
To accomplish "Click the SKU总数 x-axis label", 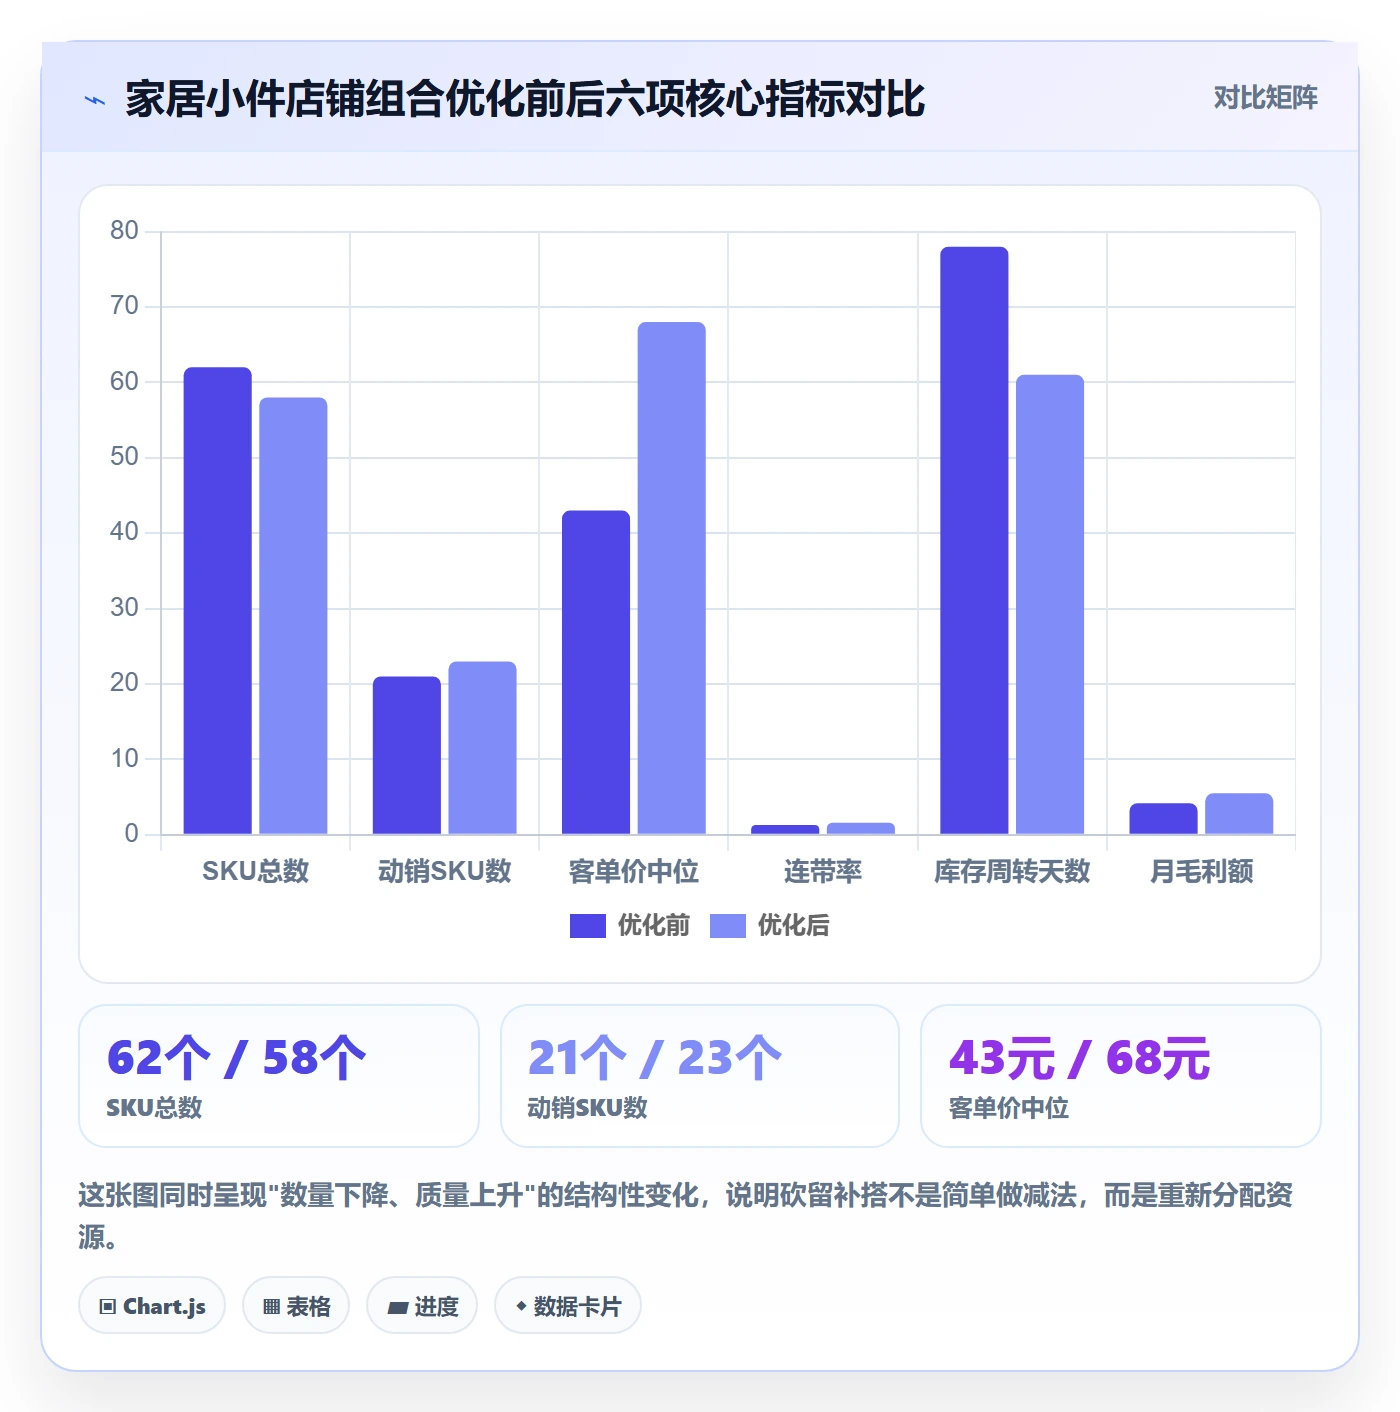I will (x=256, y=871).
